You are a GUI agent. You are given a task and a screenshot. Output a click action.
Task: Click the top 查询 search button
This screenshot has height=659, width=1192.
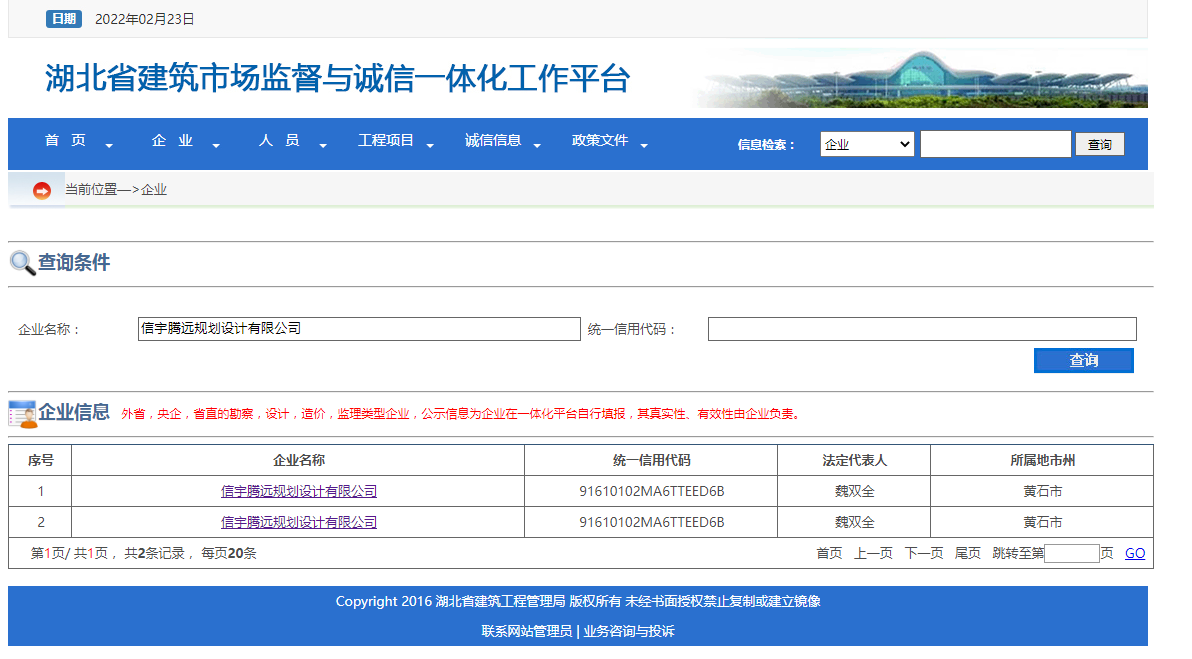click(1099, 143)
